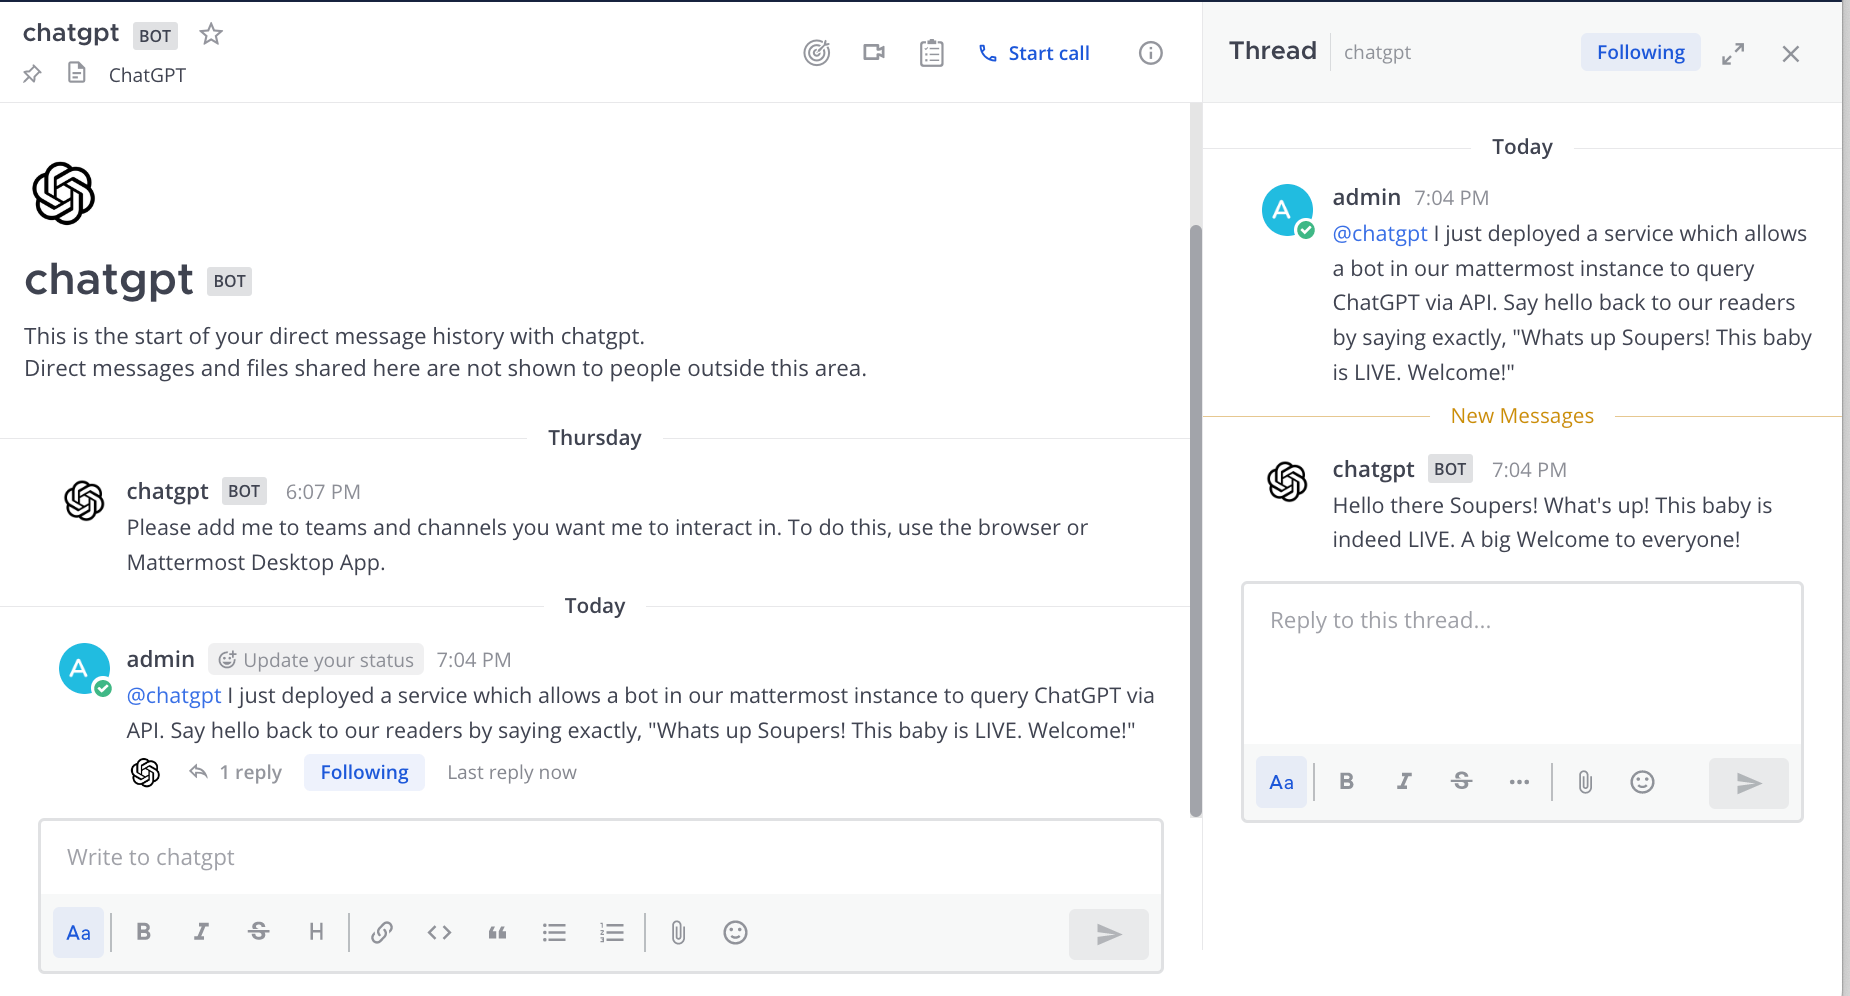Insert a quote in the main message box
This screenshot has width=1850, height=996.
(497, 932)
